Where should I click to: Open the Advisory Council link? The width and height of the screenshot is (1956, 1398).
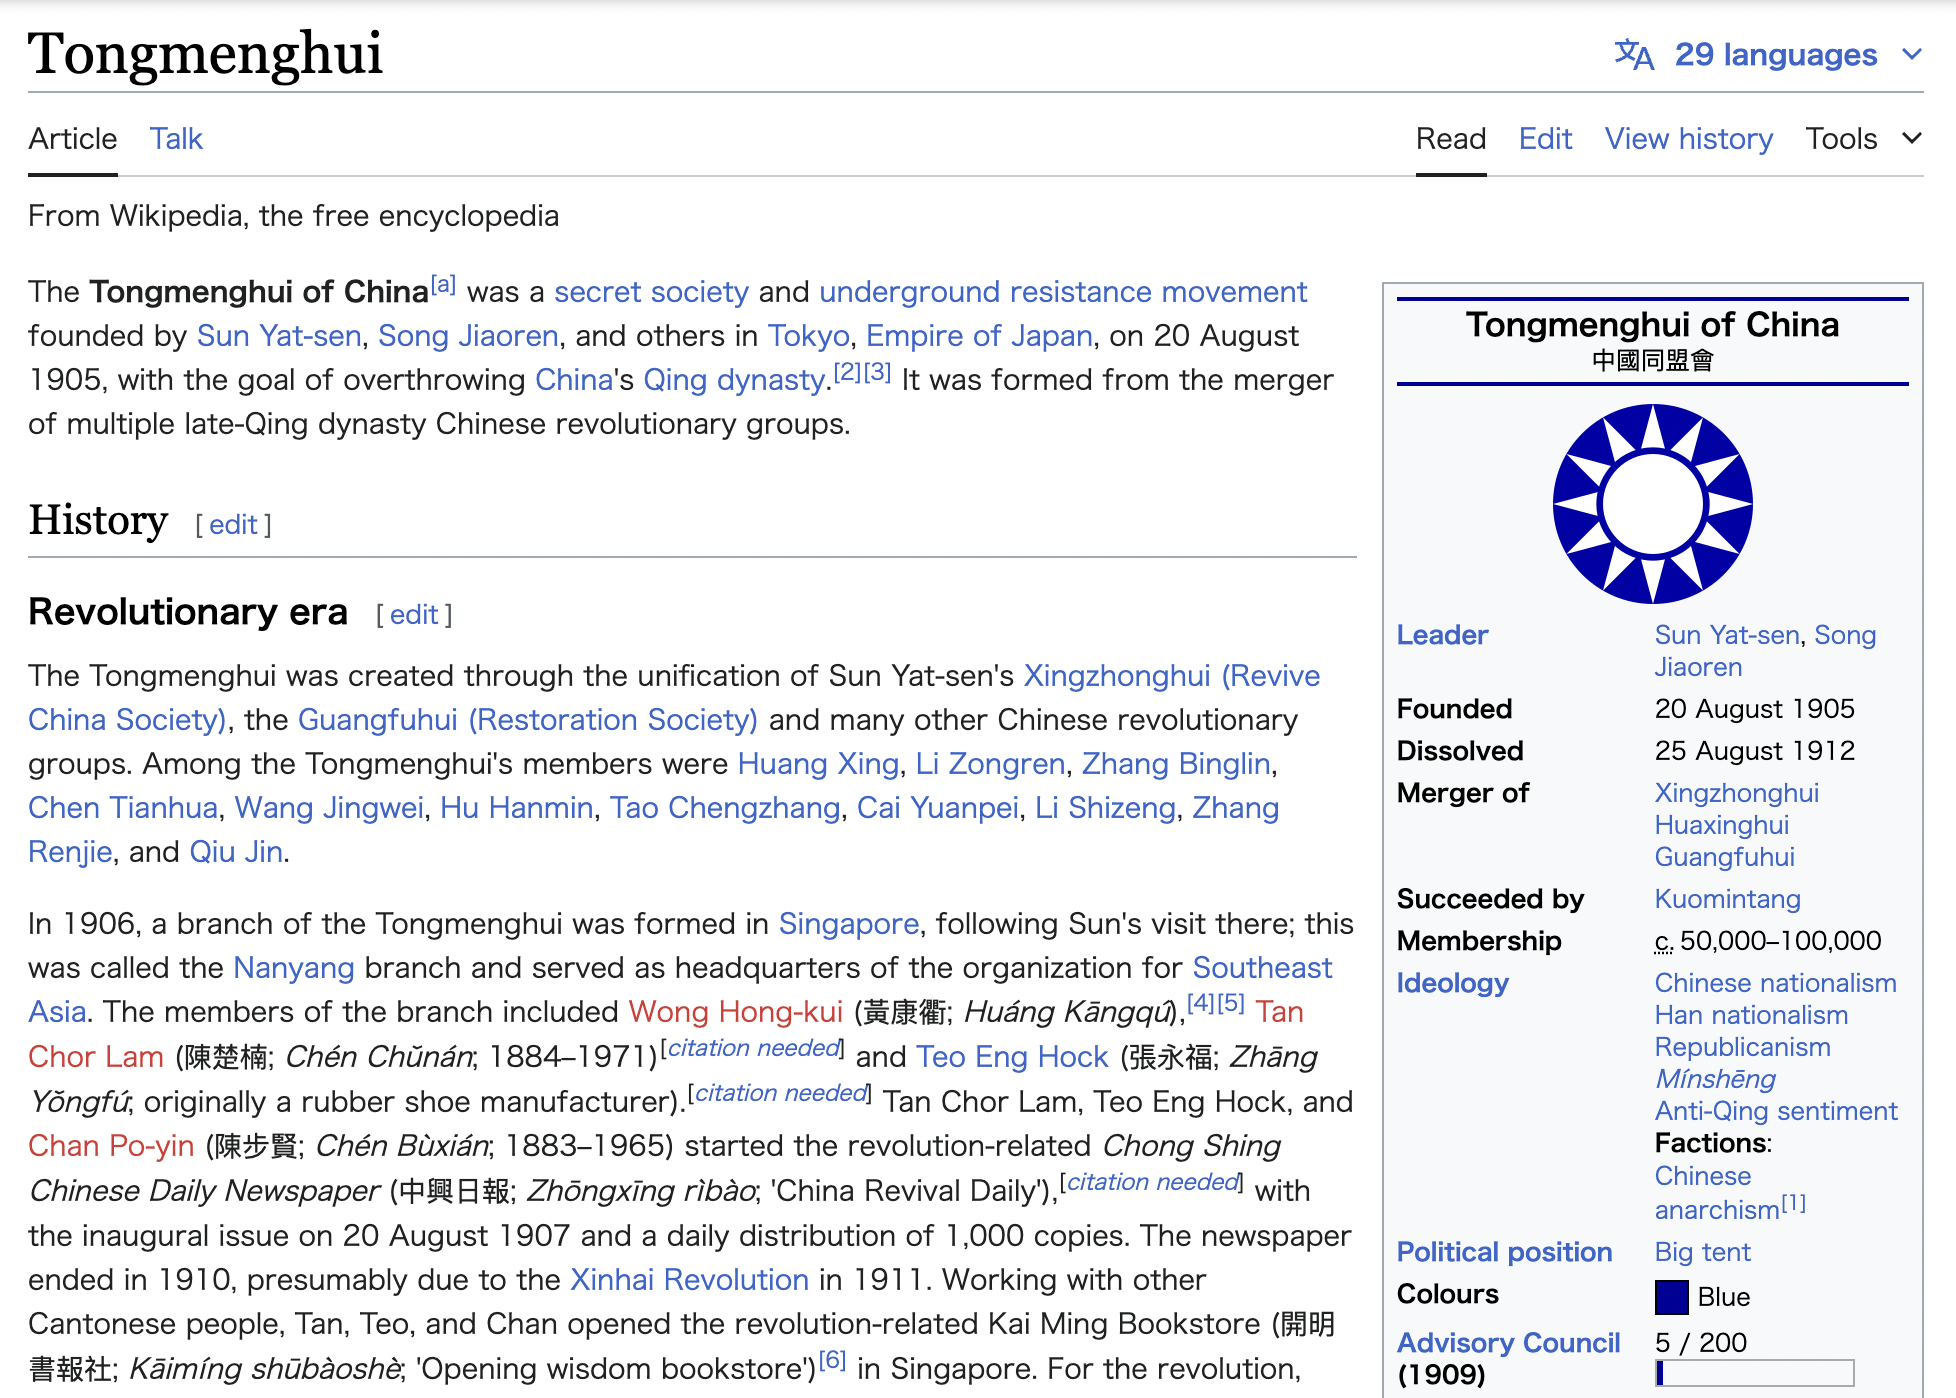point(1508,1343)
